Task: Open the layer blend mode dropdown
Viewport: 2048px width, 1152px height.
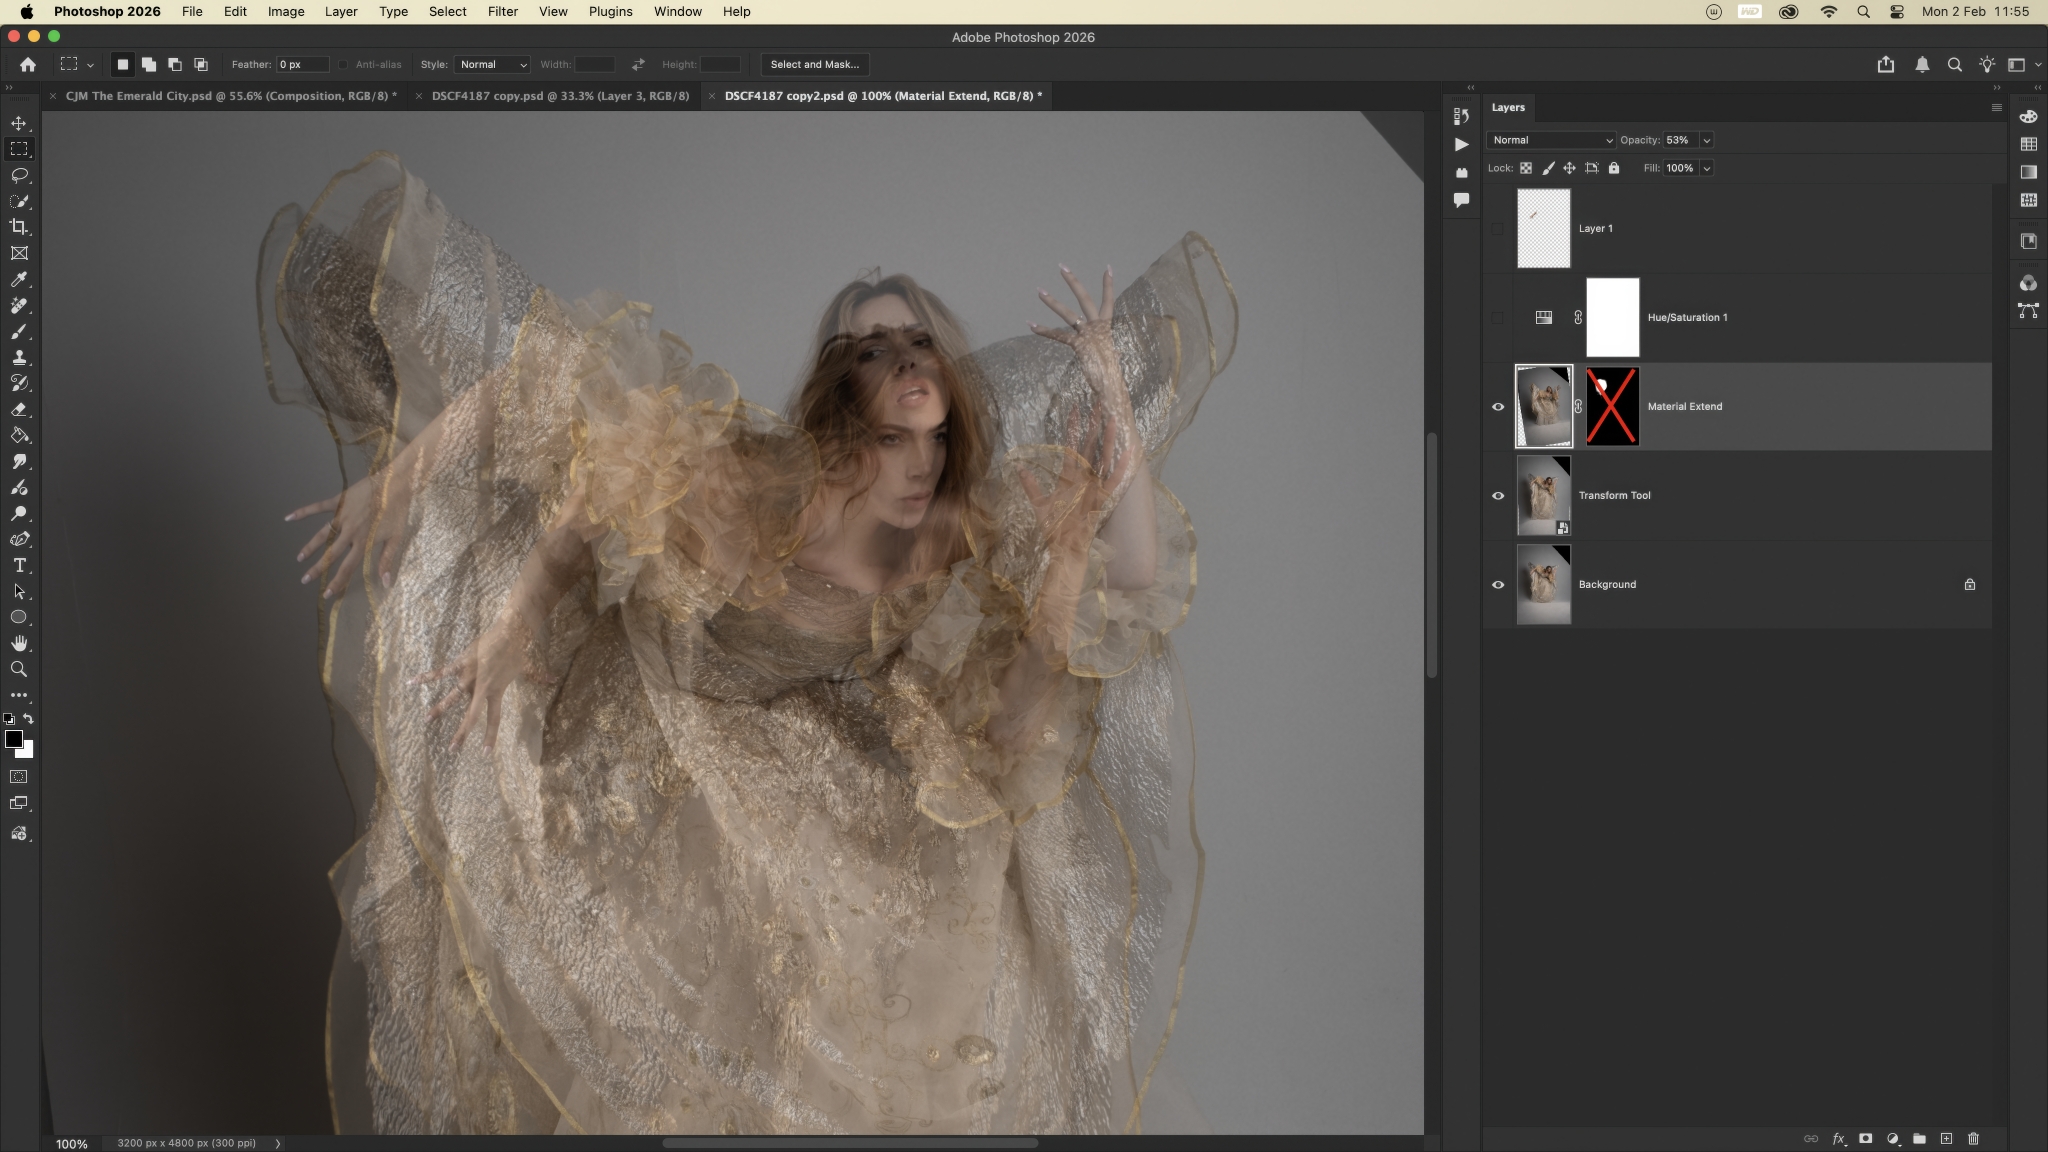Action: 1550,140
